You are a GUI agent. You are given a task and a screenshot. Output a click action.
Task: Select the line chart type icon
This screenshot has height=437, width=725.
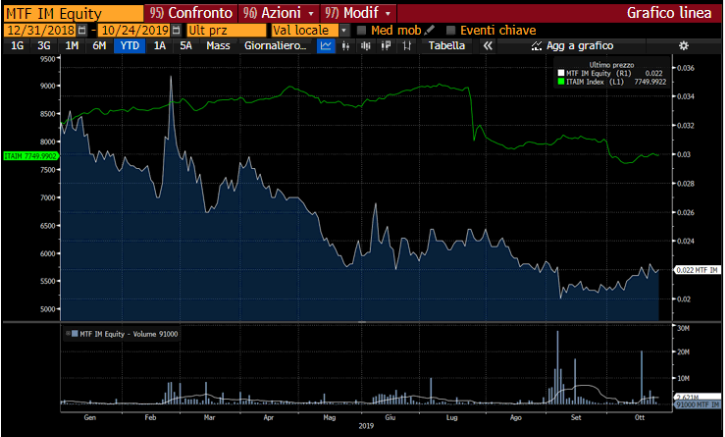tap(326, 46)
